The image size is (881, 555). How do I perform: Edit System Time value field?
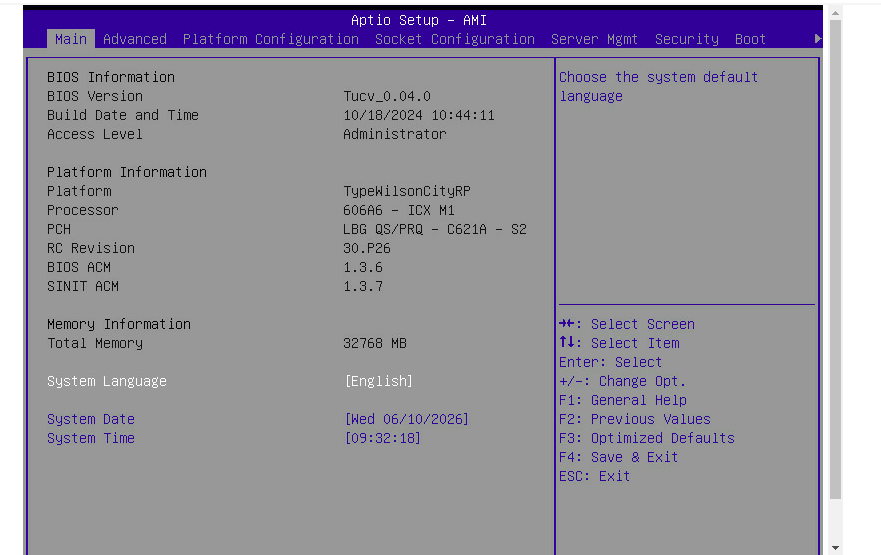383,438
